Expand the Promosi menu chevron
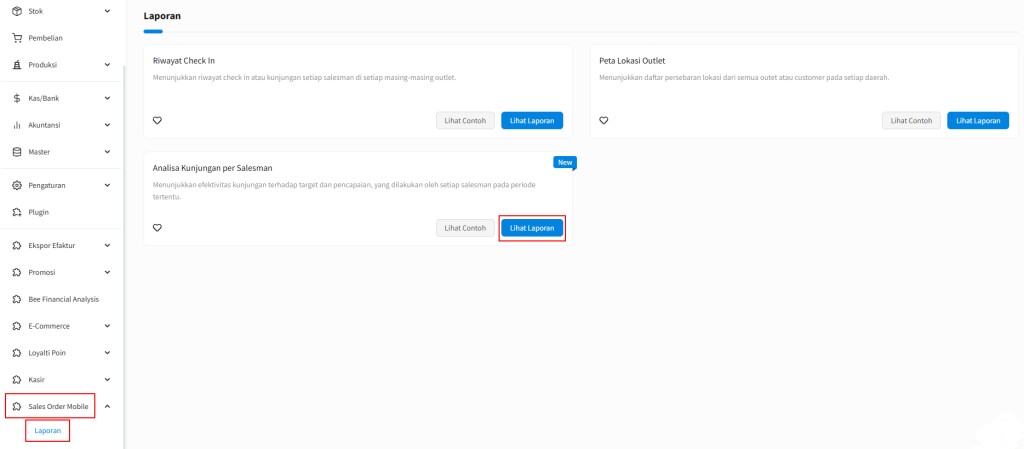 (107, 272)
